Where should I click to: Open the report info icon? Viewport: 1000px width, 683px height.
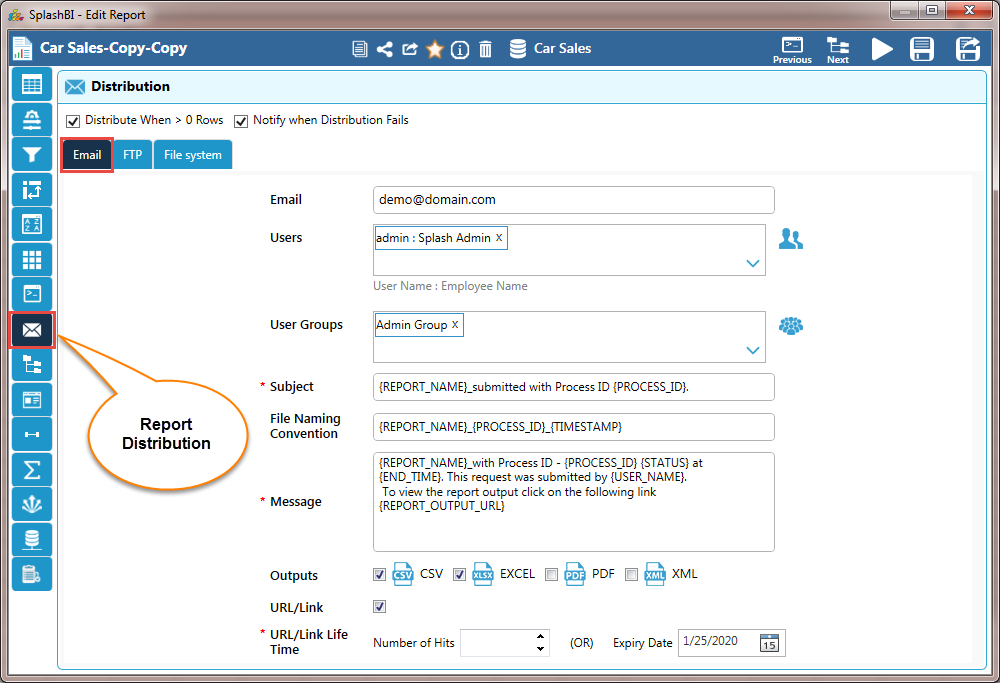point(460,49)
